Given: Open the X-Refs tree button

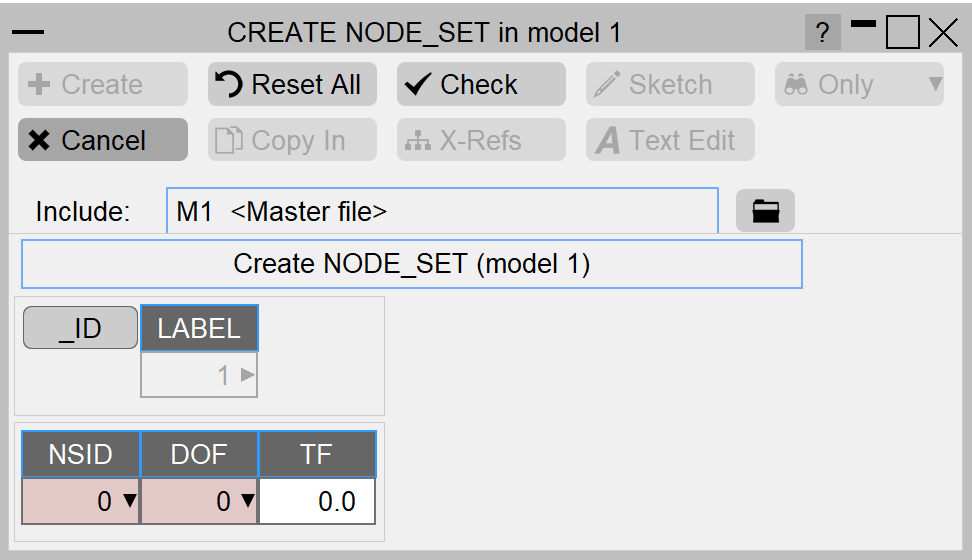Looking at the screenshot, I should click(x=481, y=140).
